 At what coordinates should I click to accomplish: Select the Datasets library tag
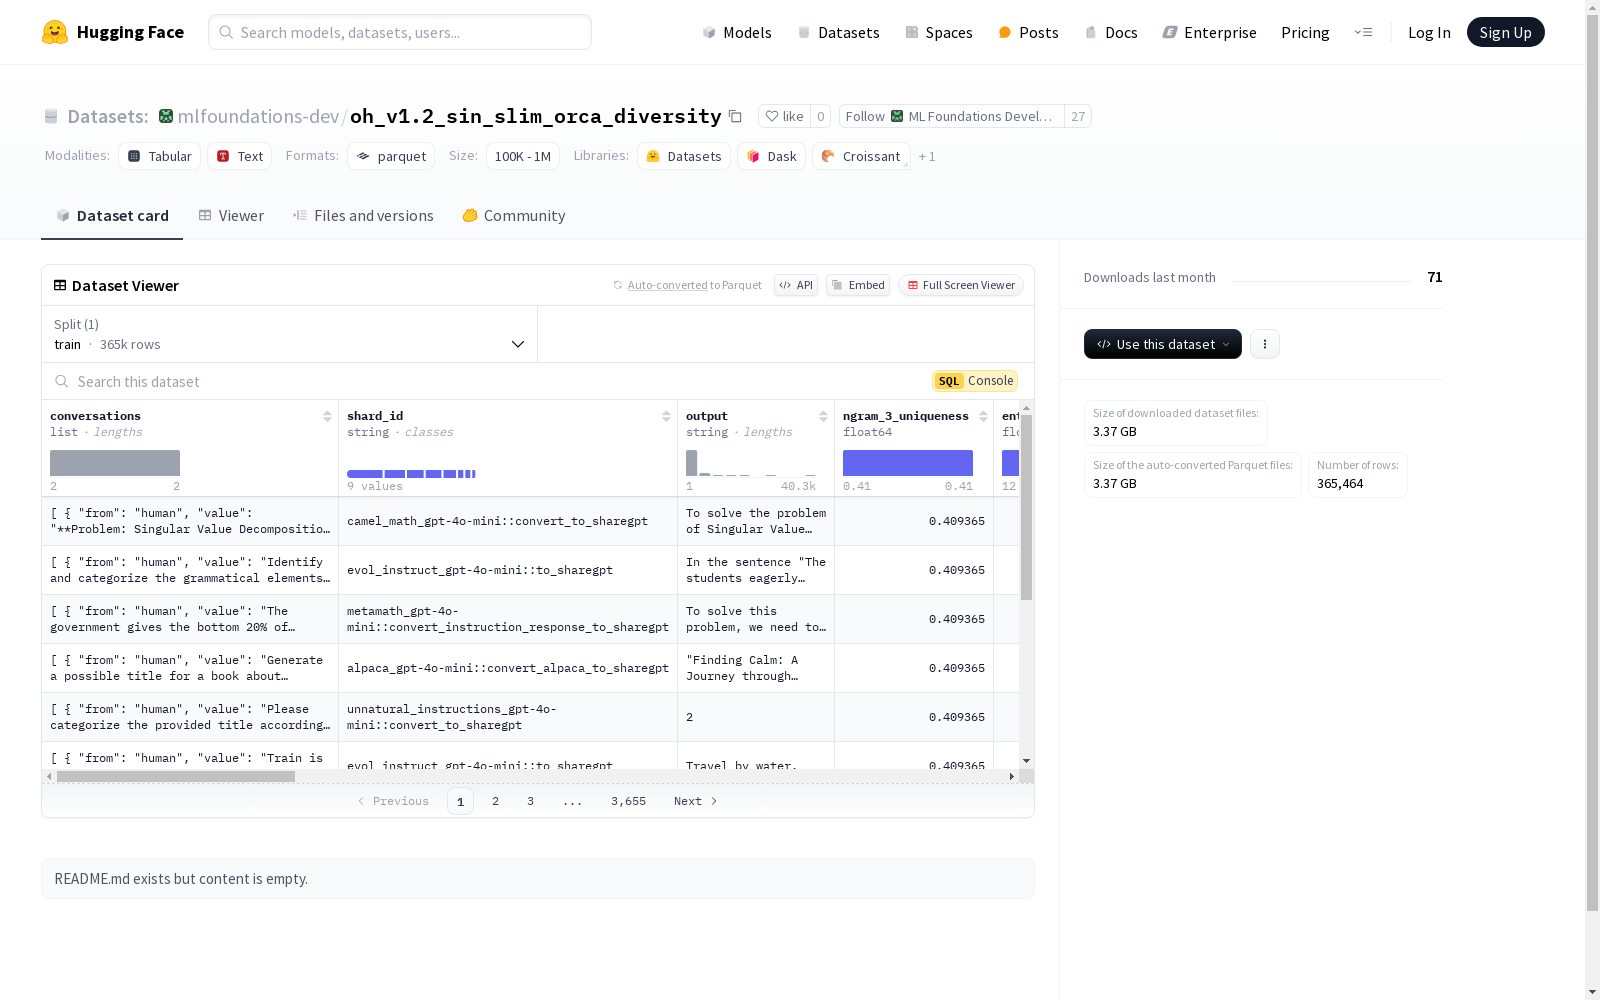click(684, 156)
